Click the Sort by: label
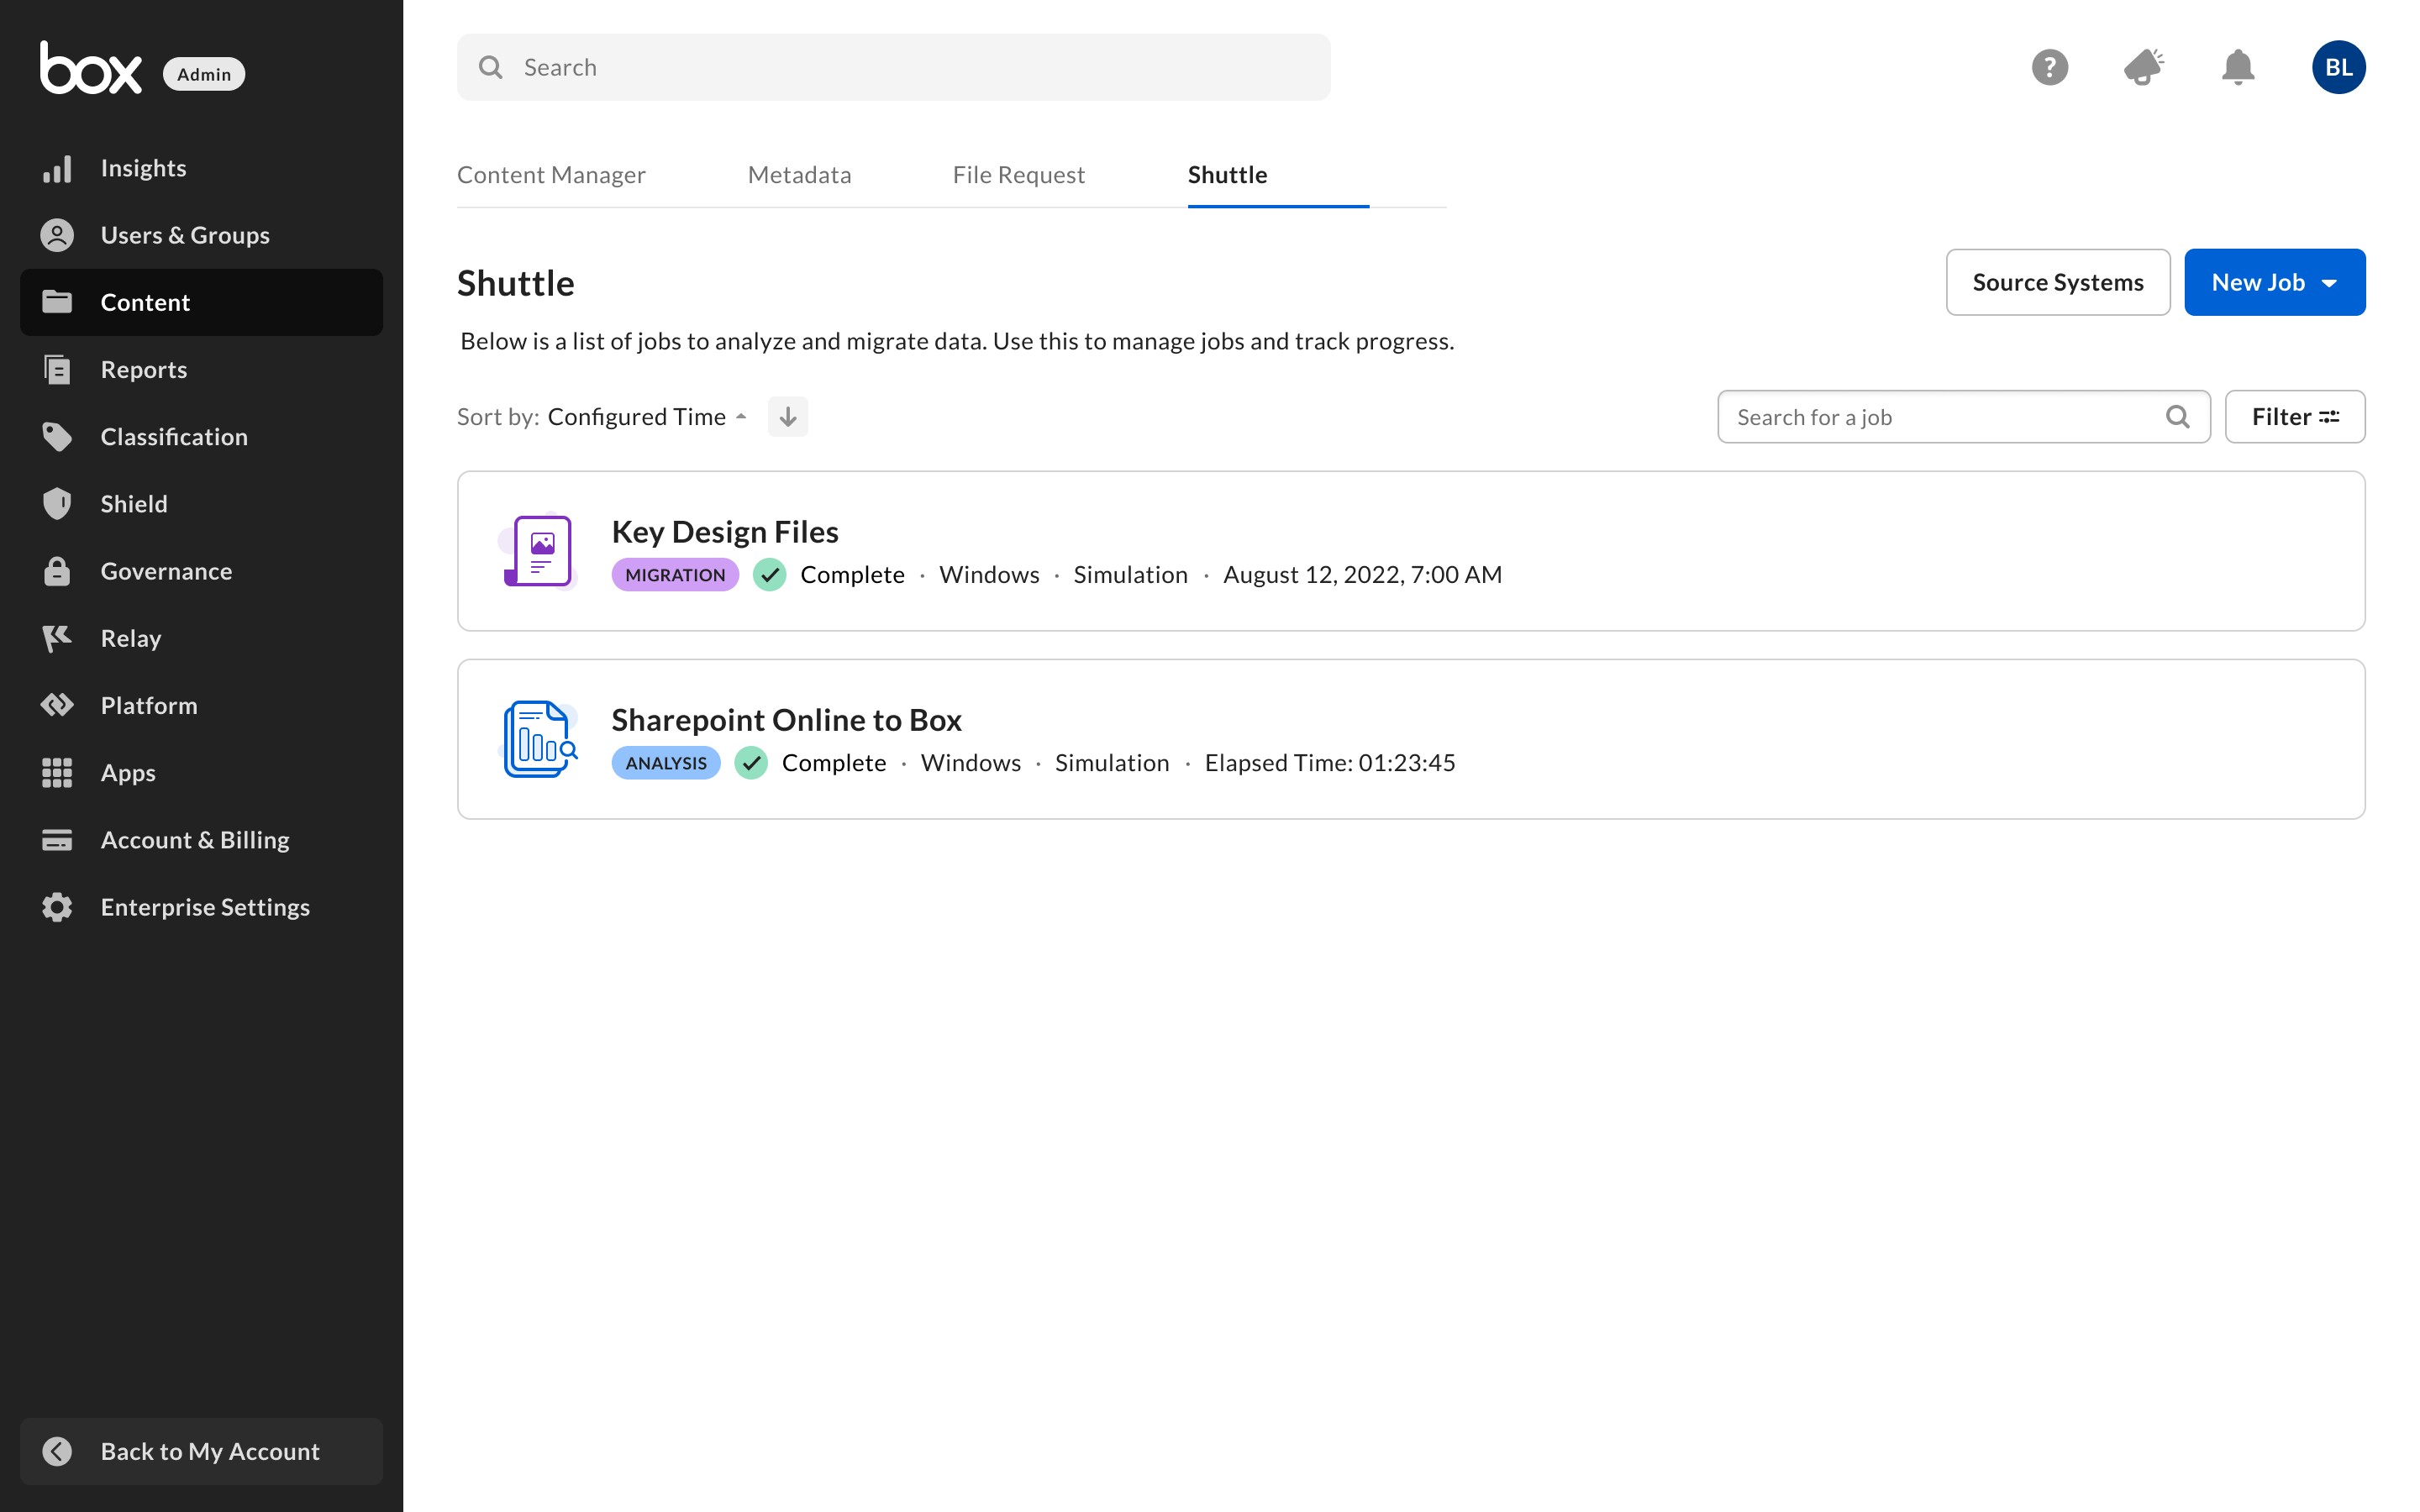Screen dimensions: 2420x1512 pyautogui.click(x=498, y=417)
